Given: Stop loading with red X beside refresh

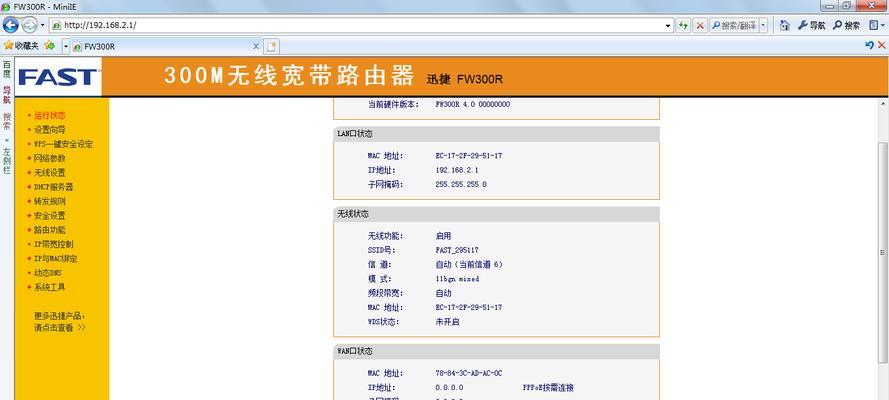Looking at the screenshot, I should (x=700, y=25).
